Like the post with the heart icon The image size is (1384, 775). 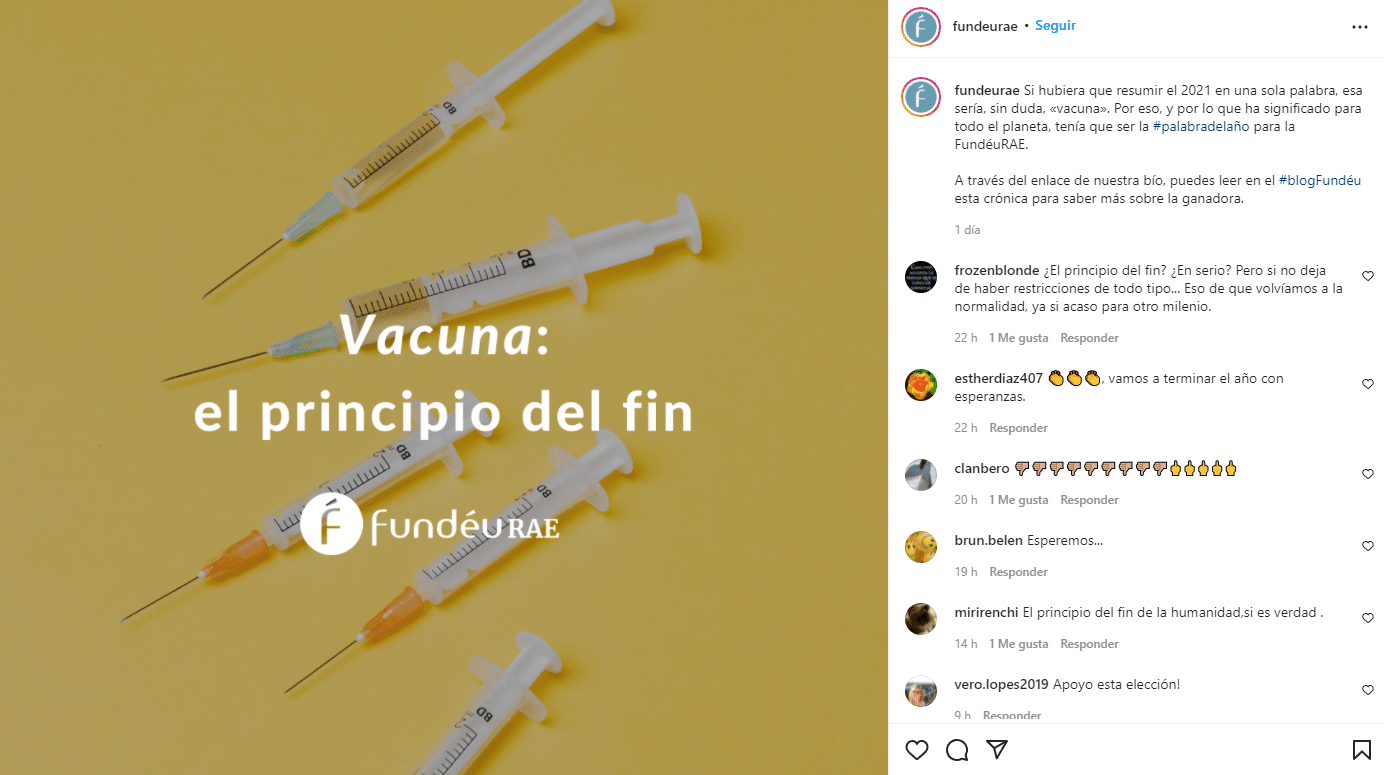(x=916, y=749)
